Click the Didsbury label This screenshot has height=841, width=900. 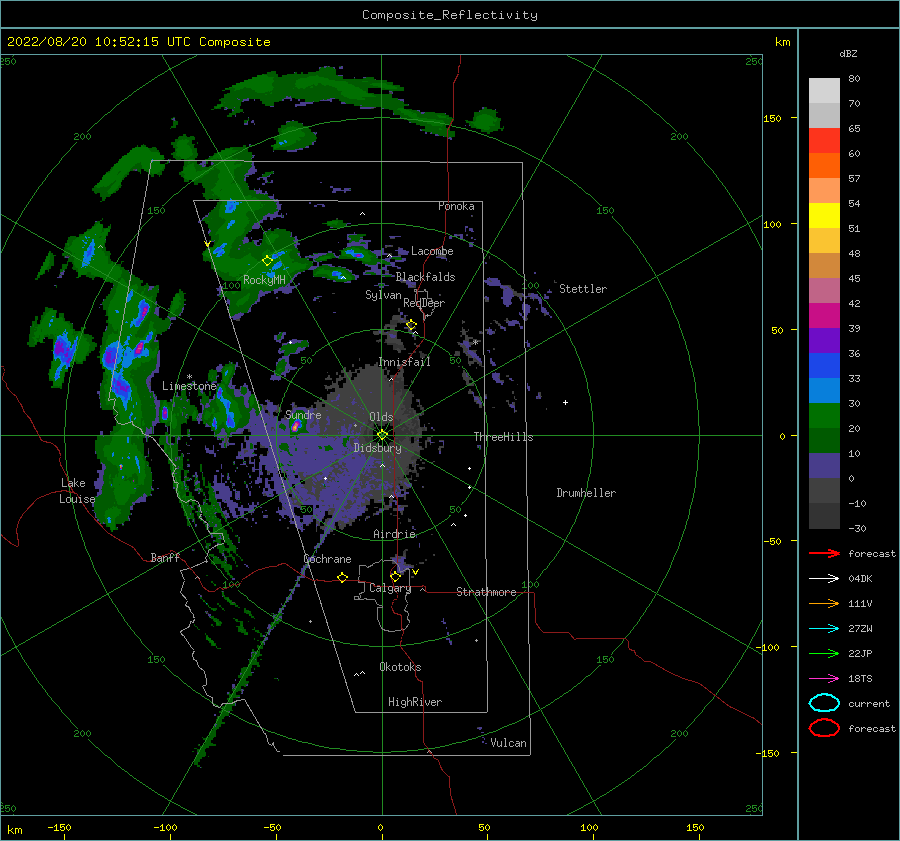tap(377, 448)
